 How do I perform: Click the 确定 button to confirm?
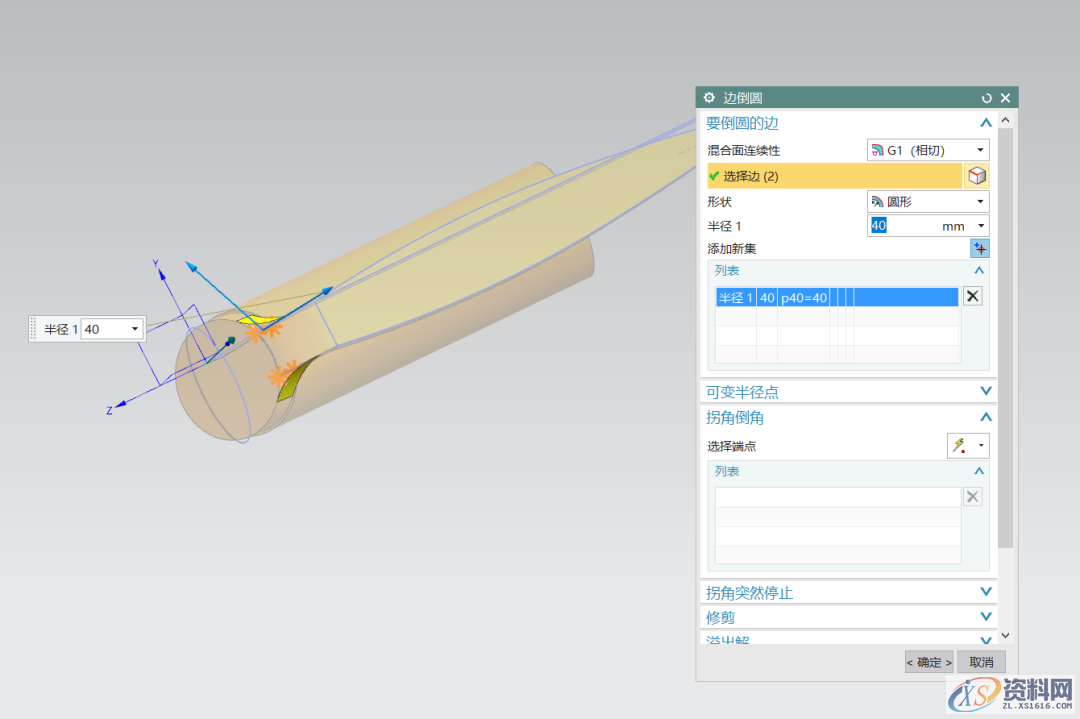click(928, 662)
